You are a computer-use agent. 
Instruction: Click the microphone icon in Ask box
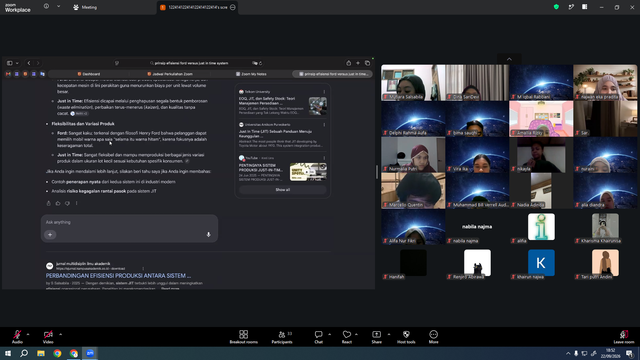pyautogui.click(x=208, y=235)
